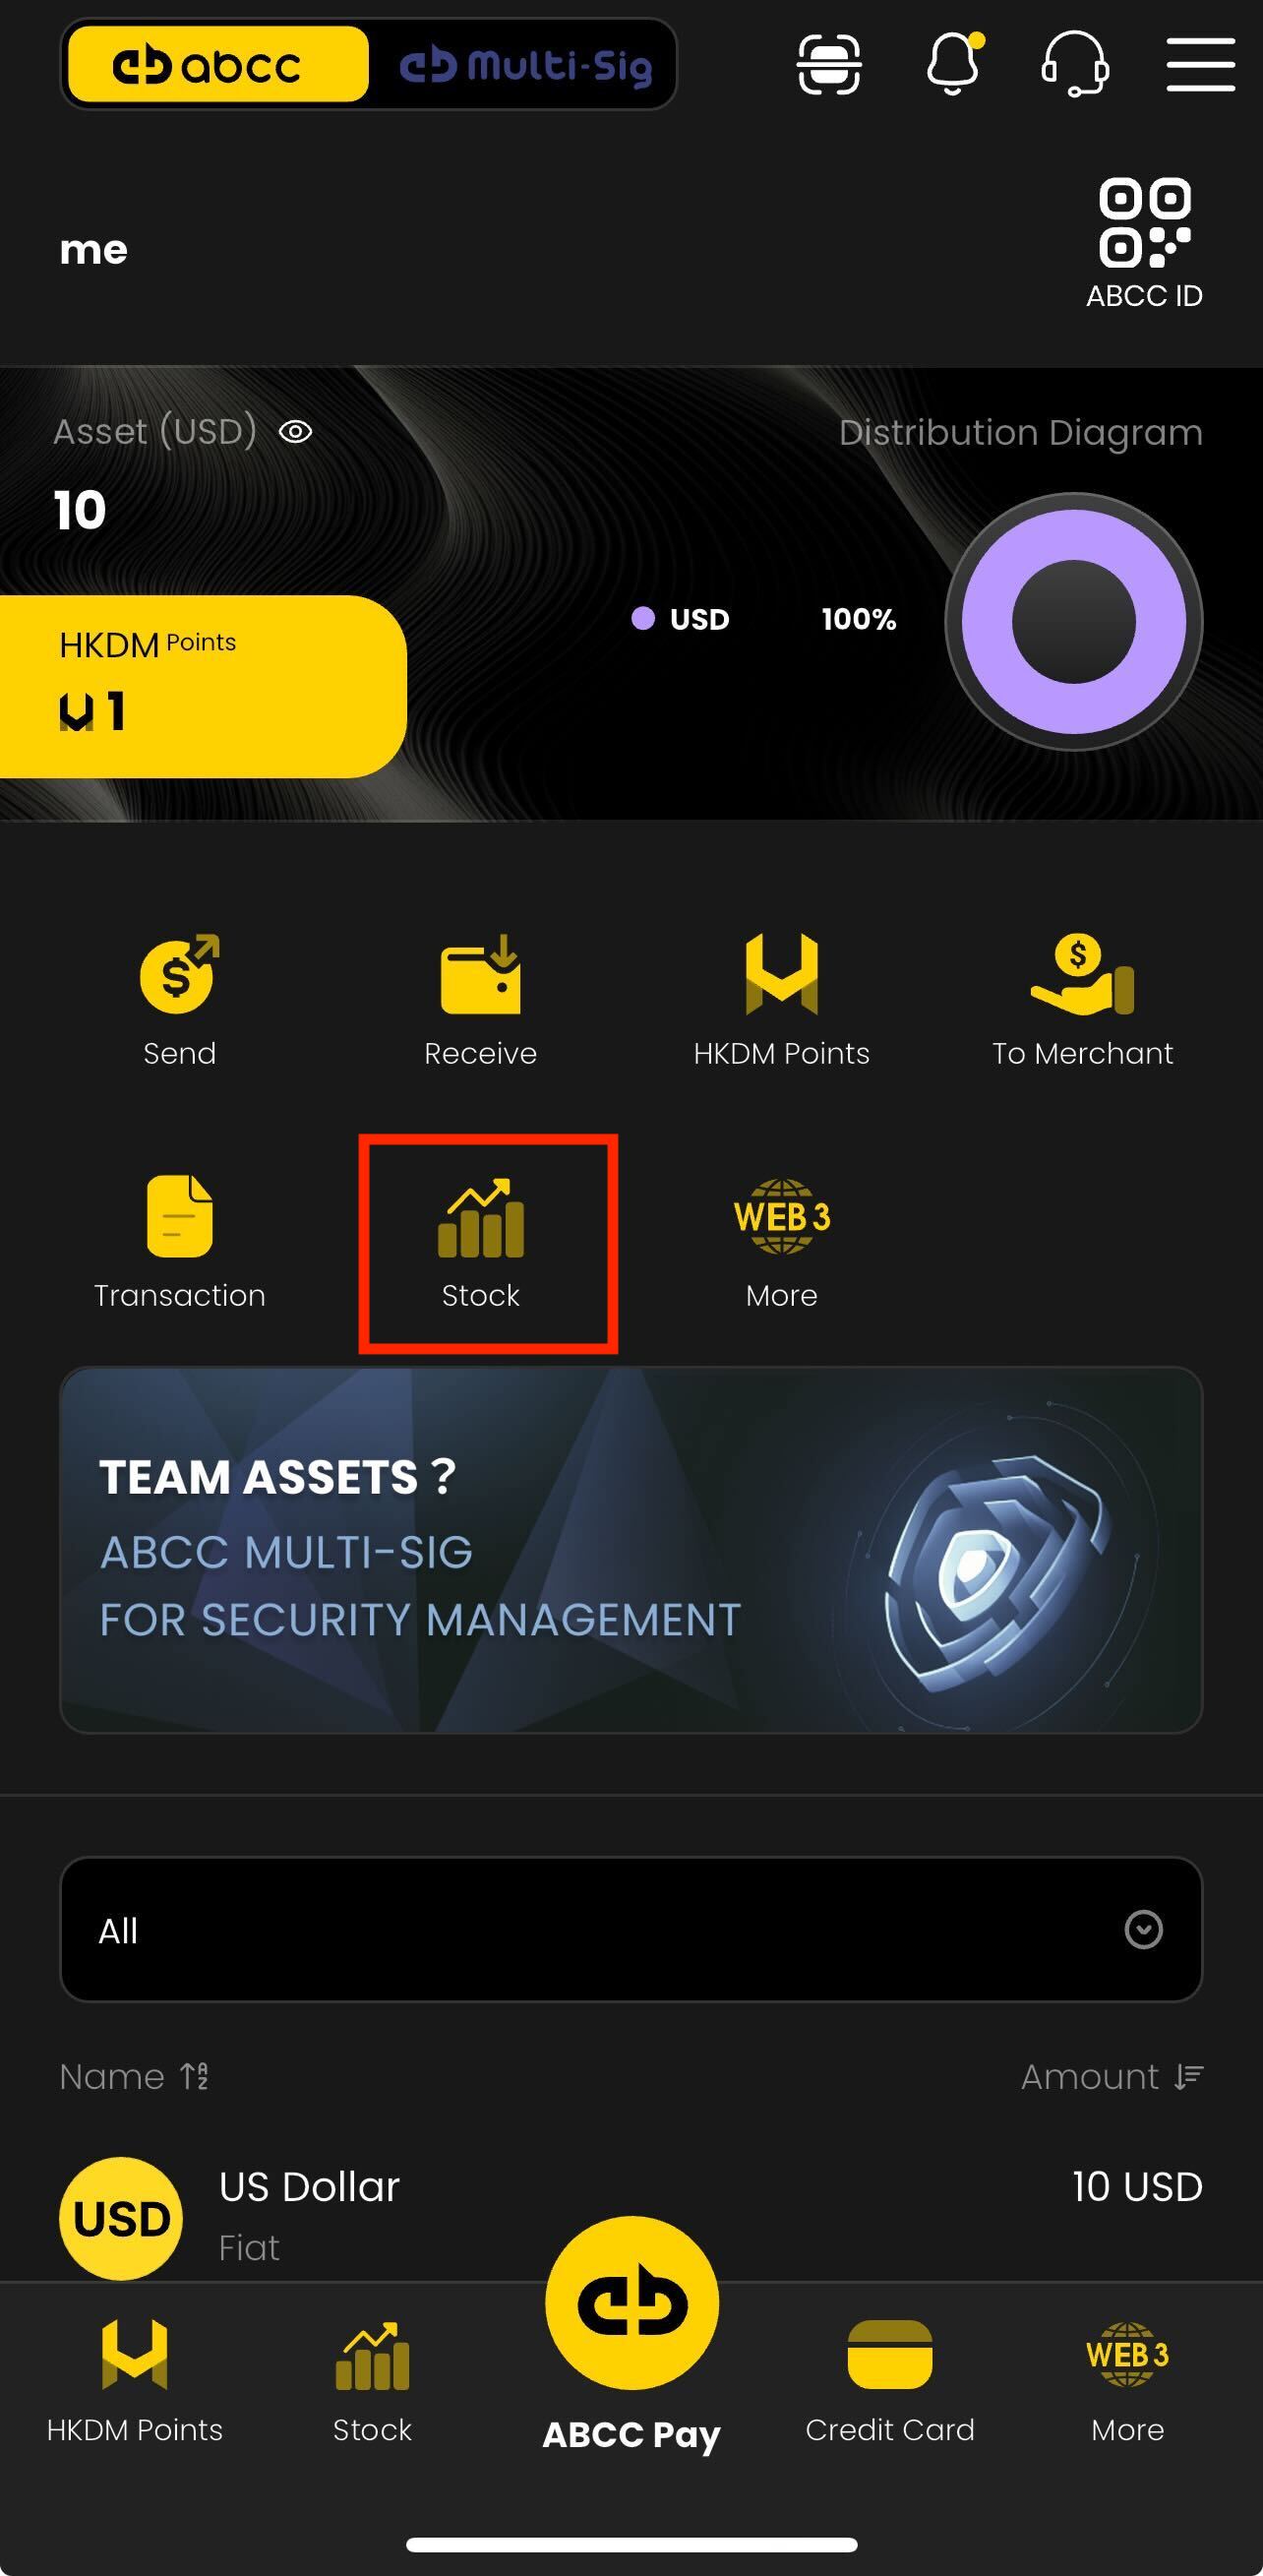Viewport: 1263px width, 2576px height.
Task: Open notifications bell icon
Action: click(953, 64)
